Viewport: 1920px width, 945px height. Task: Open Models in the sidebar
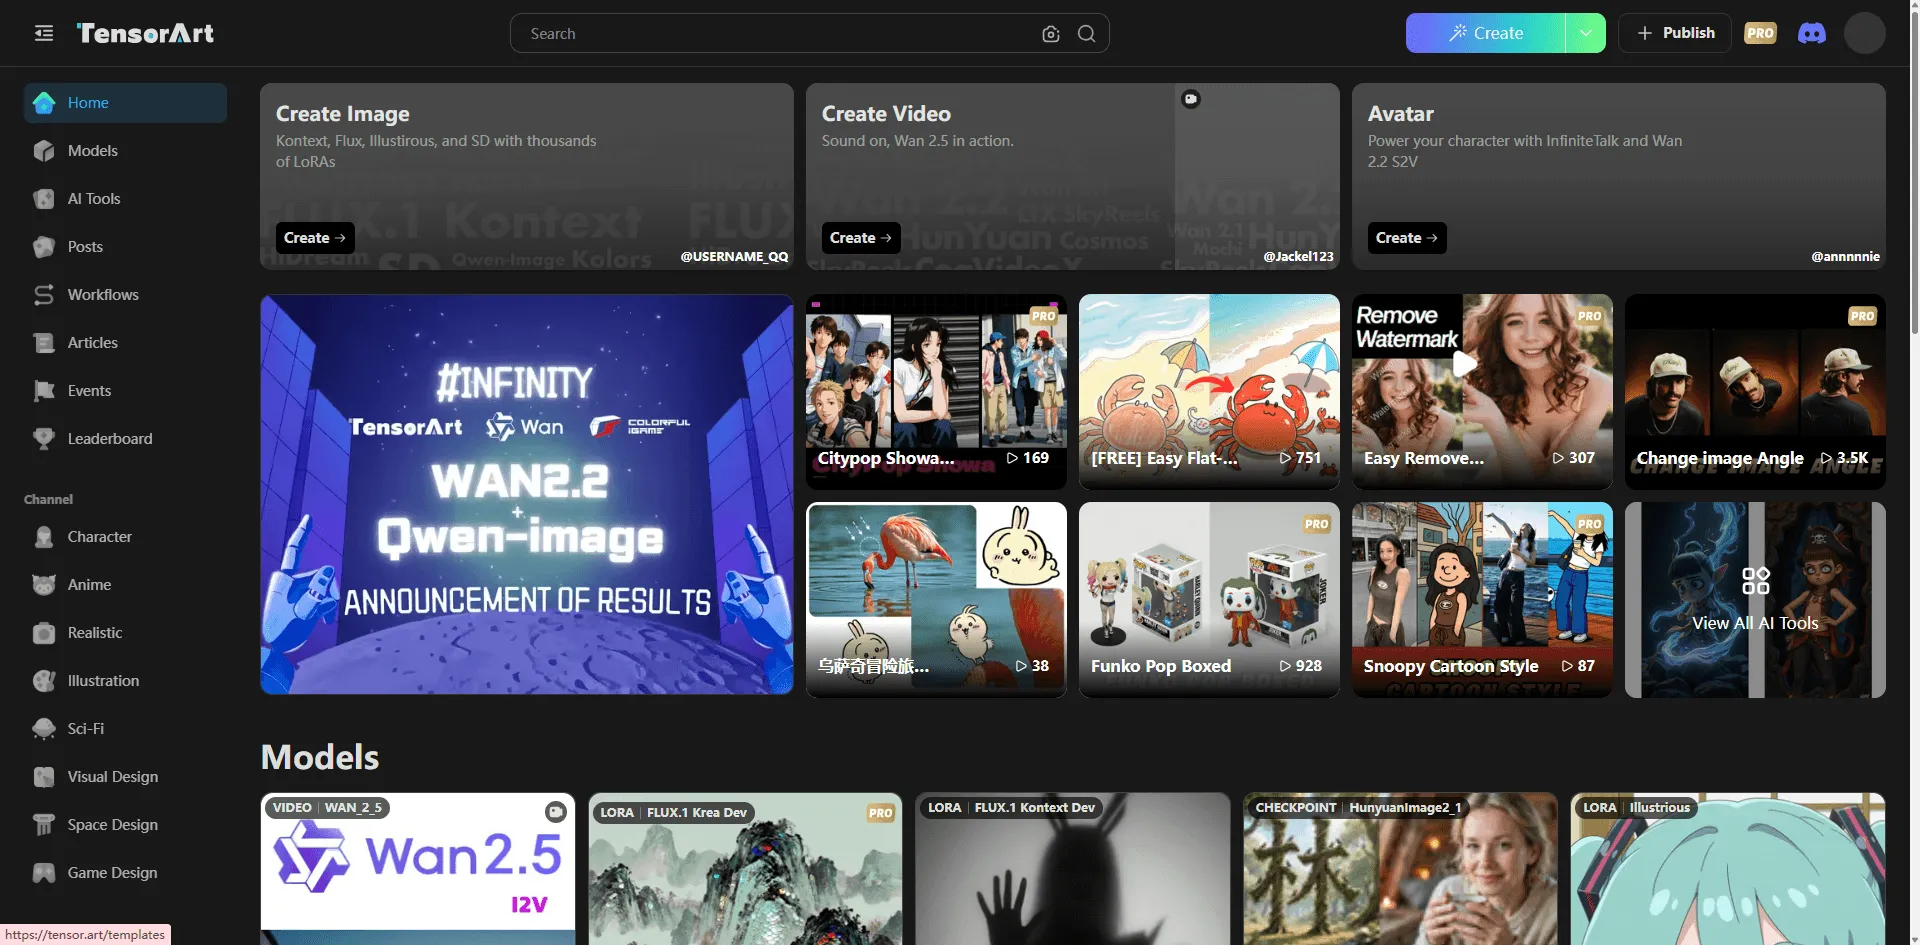92,151
